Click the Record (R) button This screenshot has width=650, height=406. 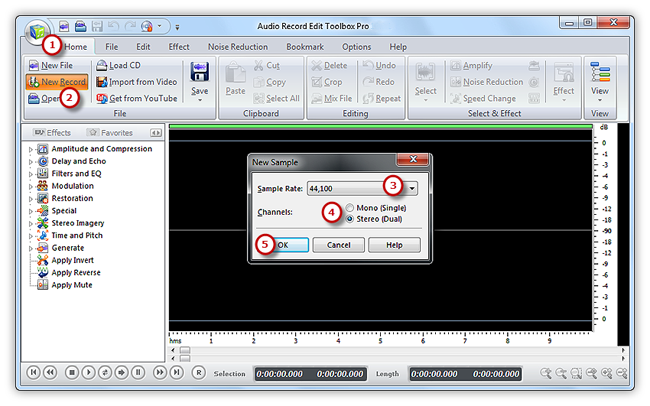coord(199,372)
